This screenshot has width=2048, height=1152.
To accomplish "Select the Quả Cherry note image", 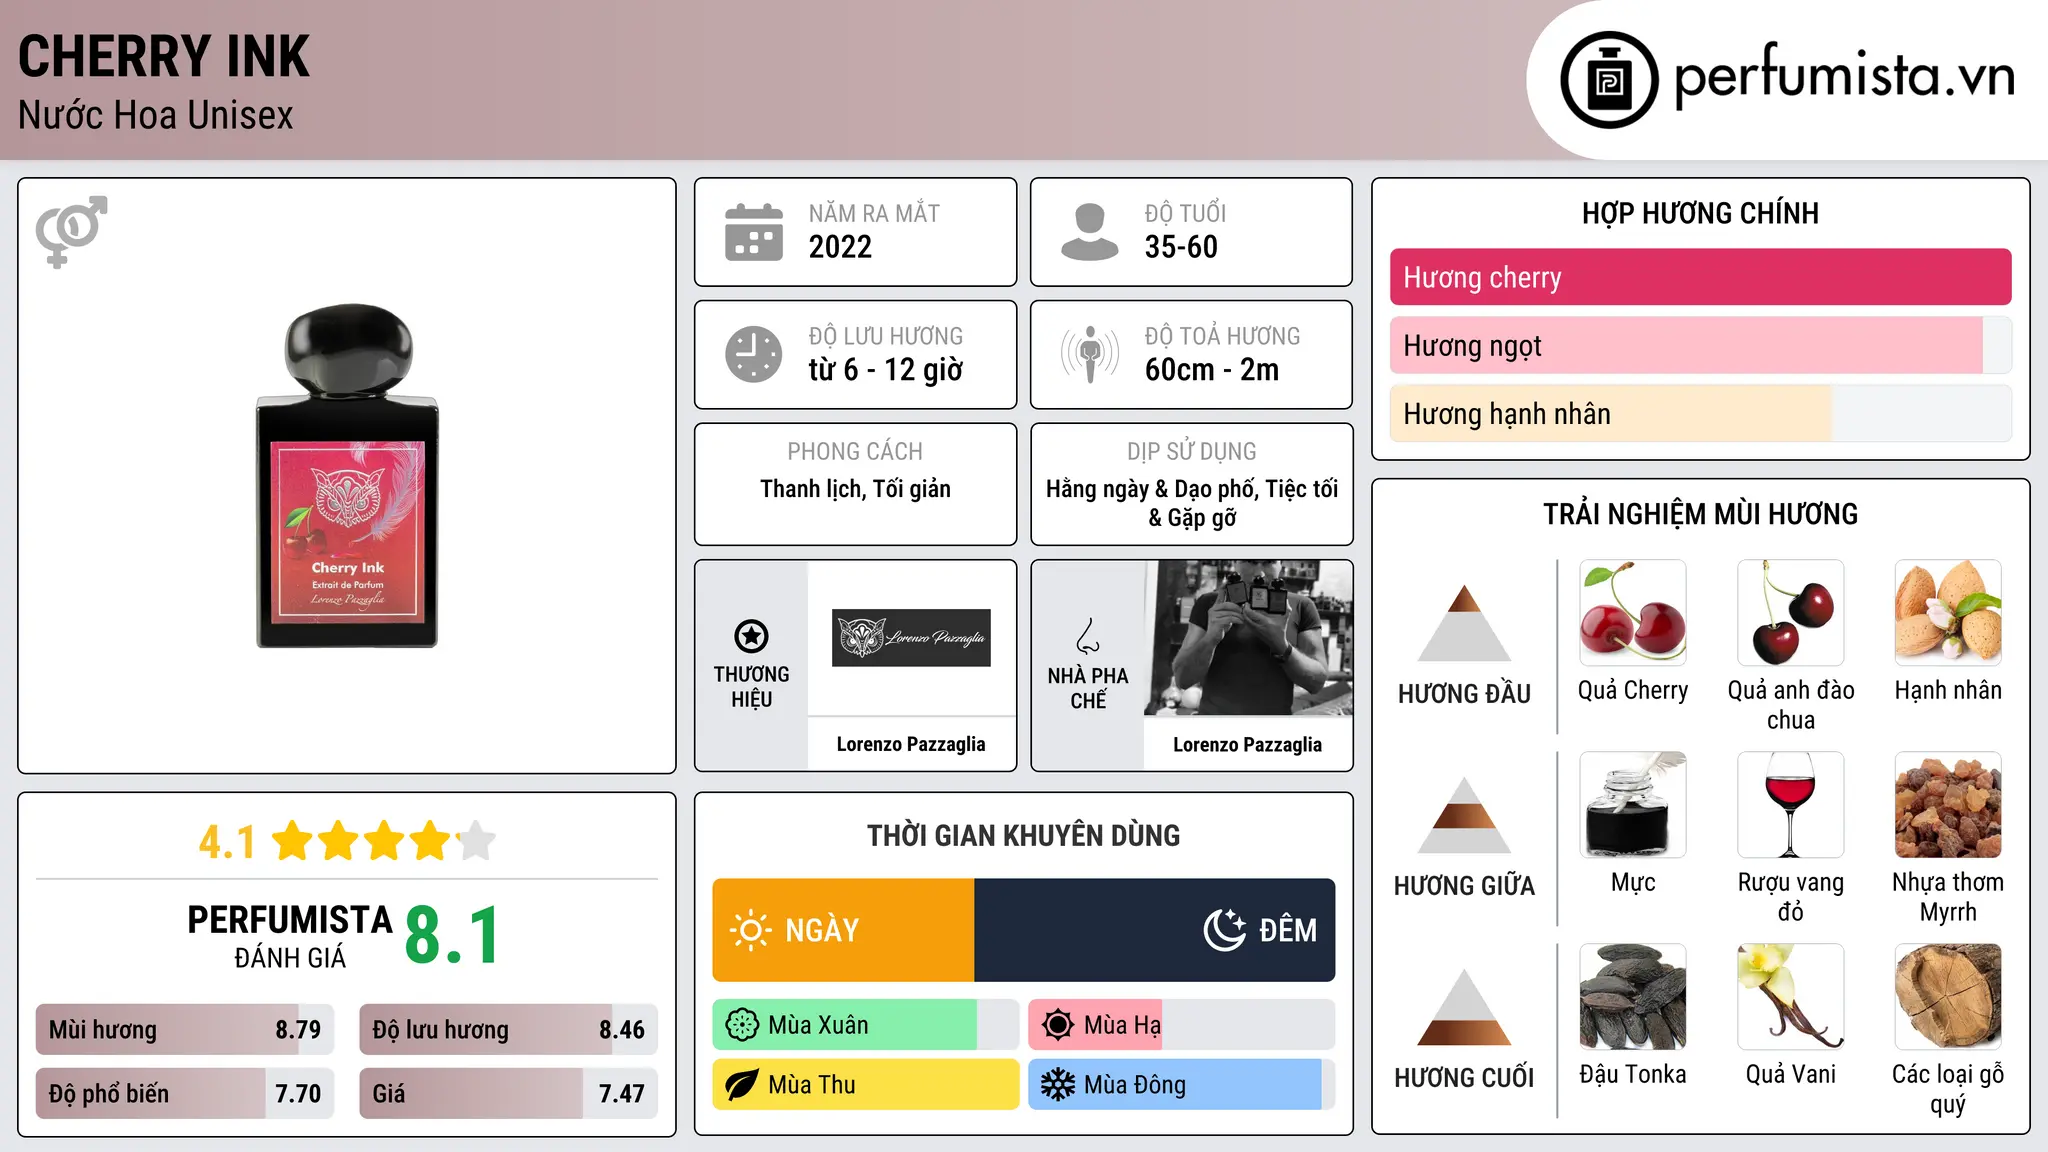I will point(1633,613).
